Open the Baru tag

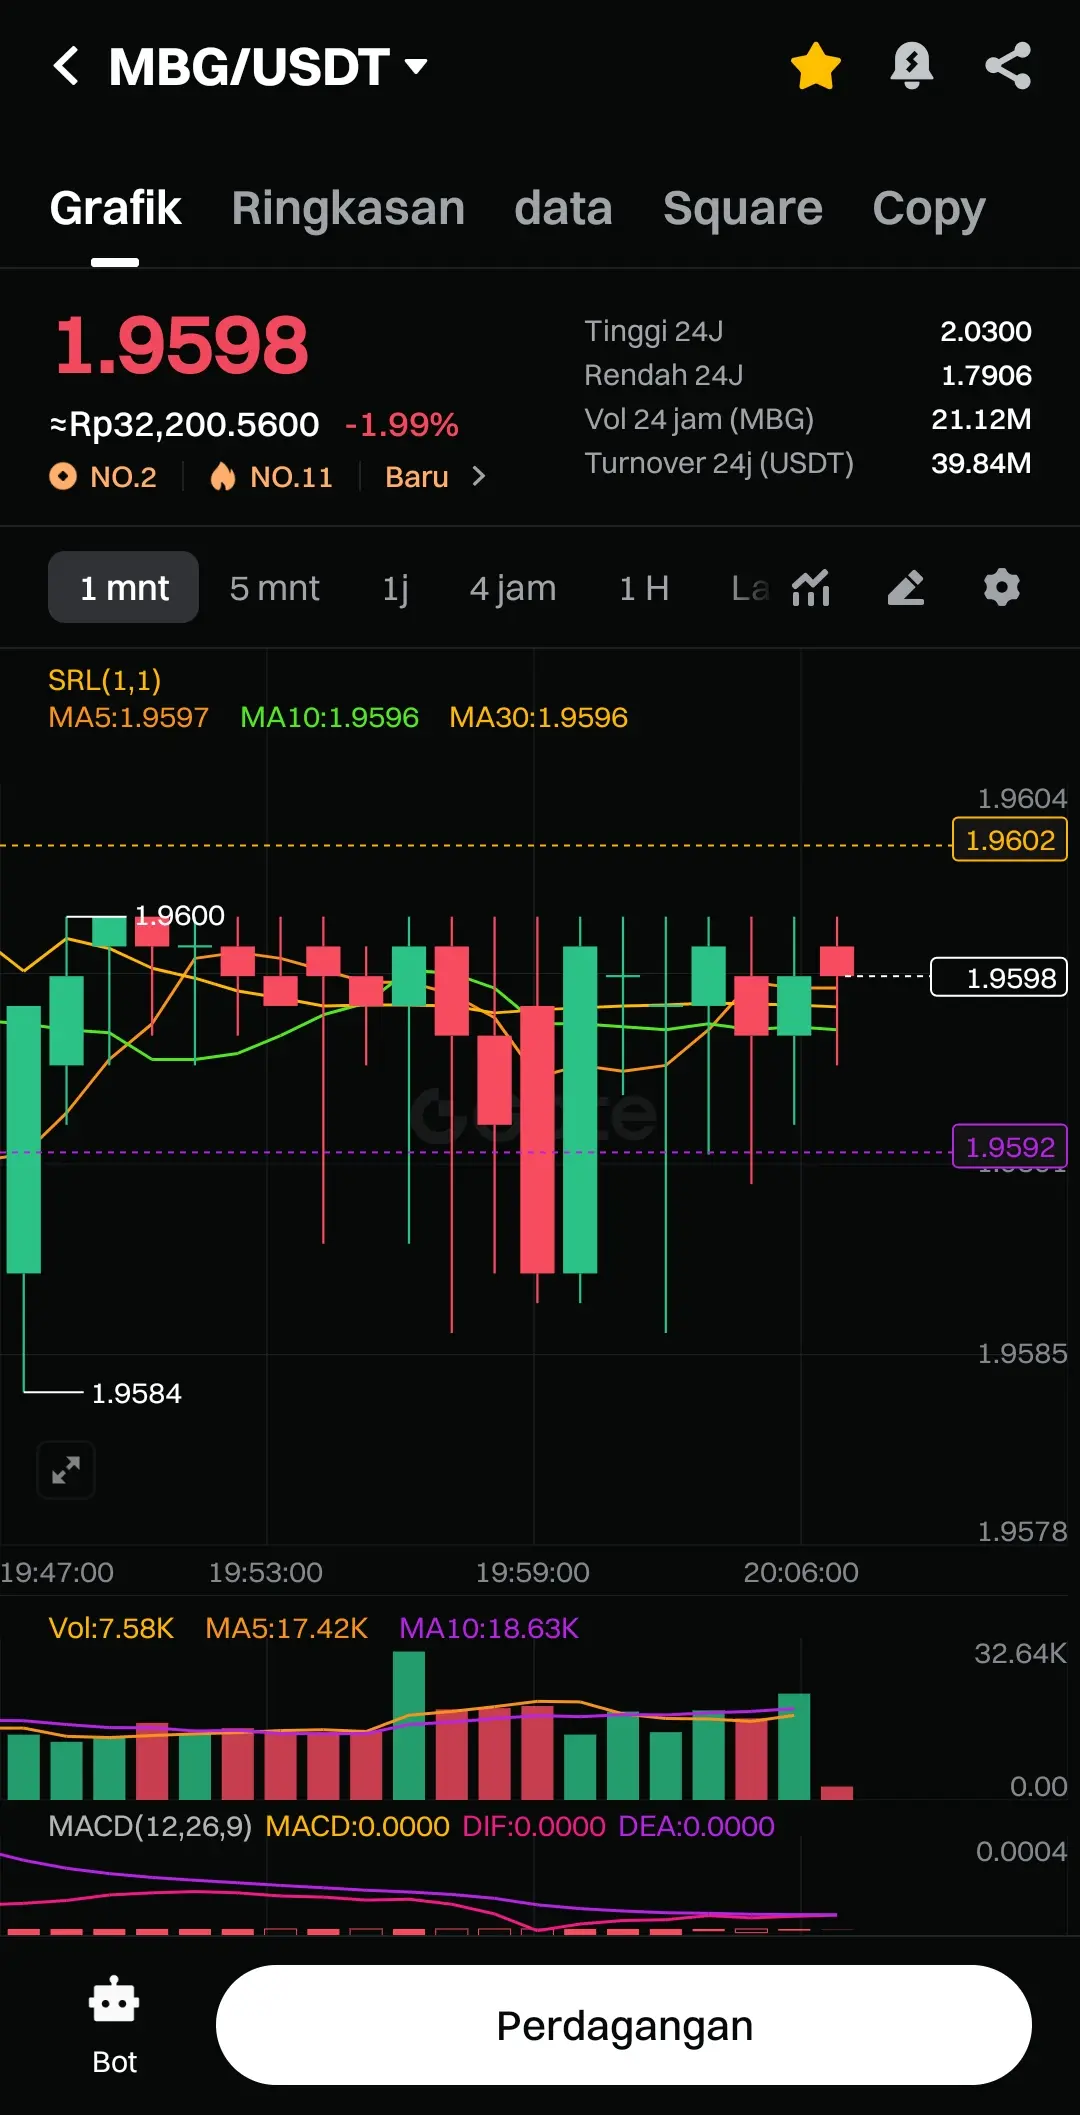417,477
